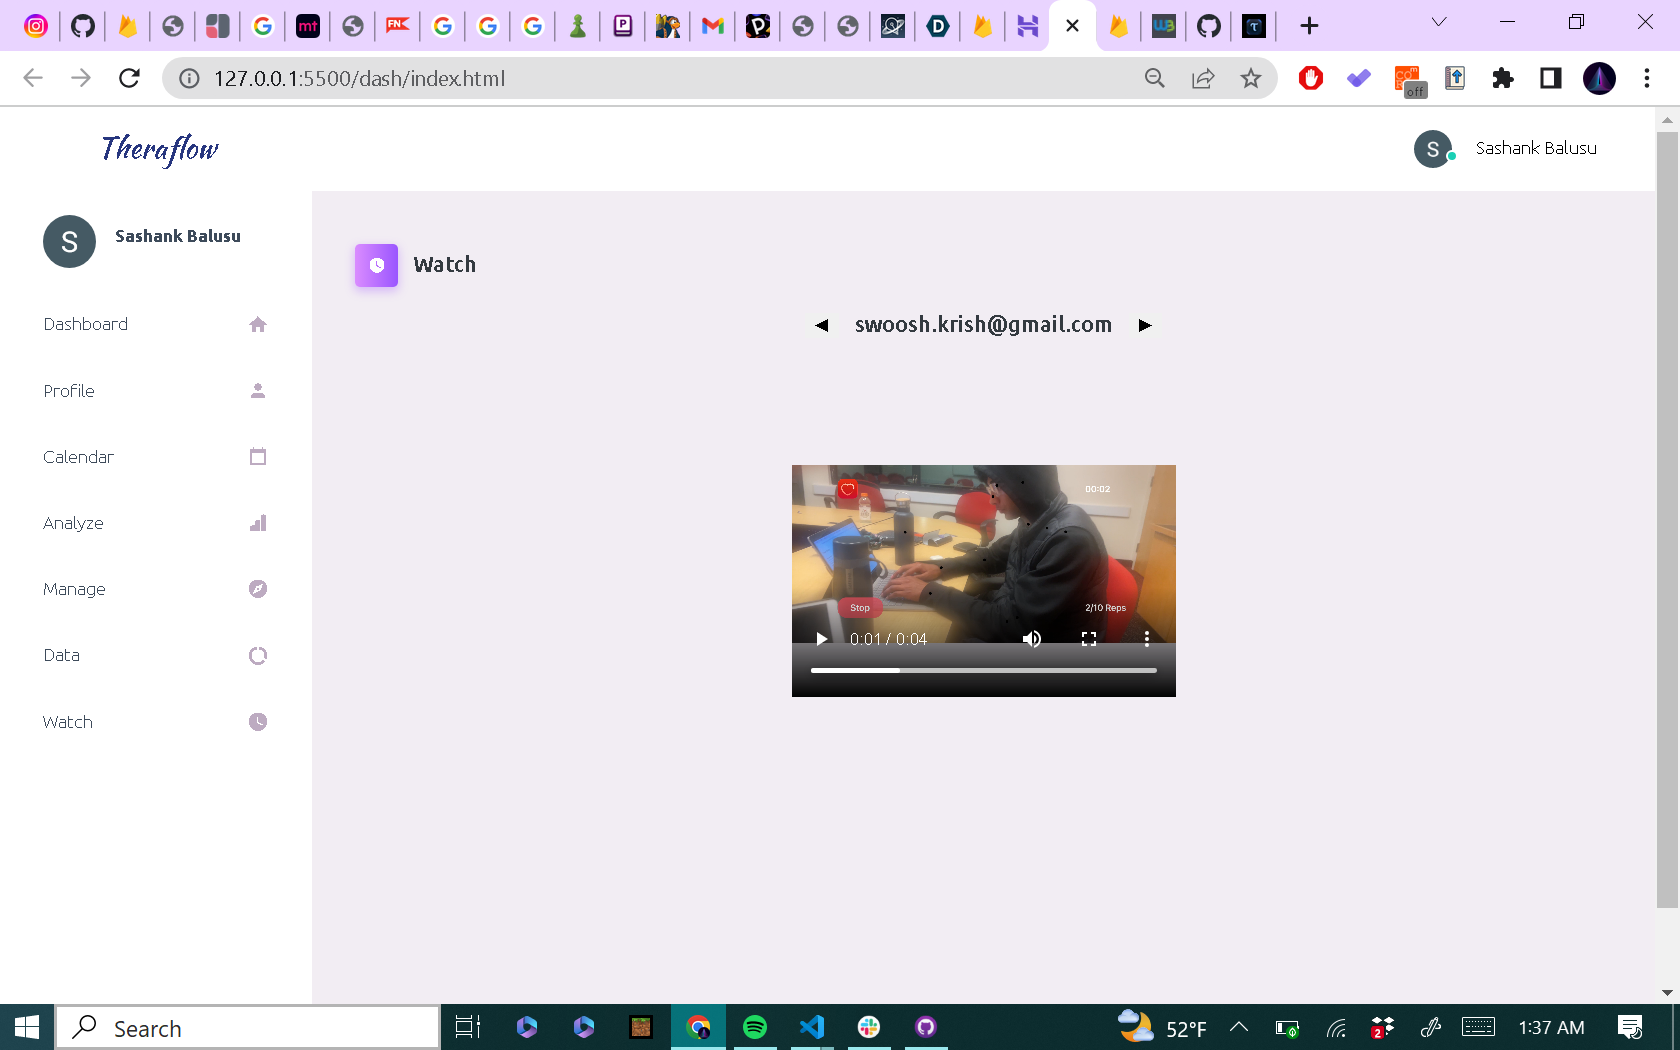Open the red ad blocker extension icon

tap(1311, 78)
